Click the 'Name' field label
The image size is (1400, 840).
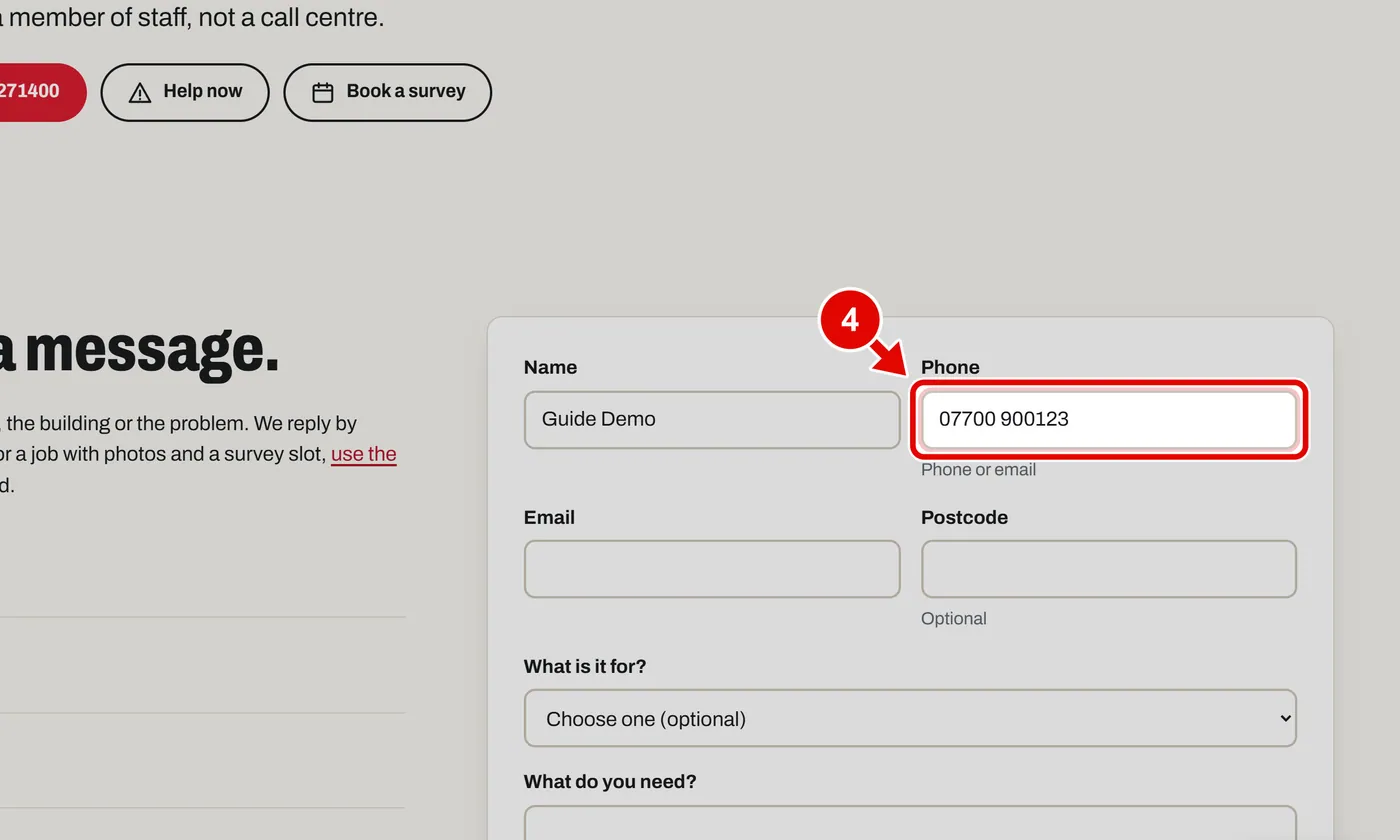pos(550,368)
